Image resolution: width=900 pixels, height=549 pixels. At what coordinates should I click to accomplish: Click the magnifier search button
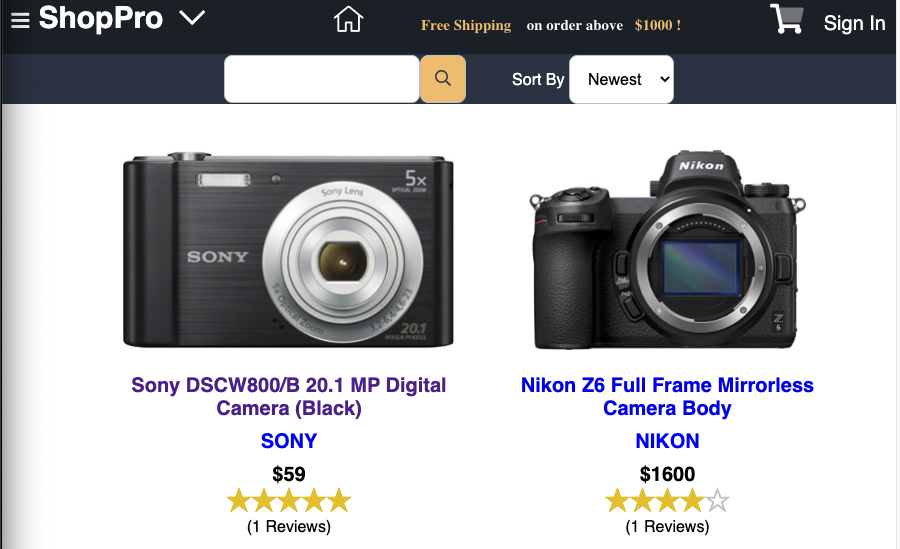(x=443, y=79)
